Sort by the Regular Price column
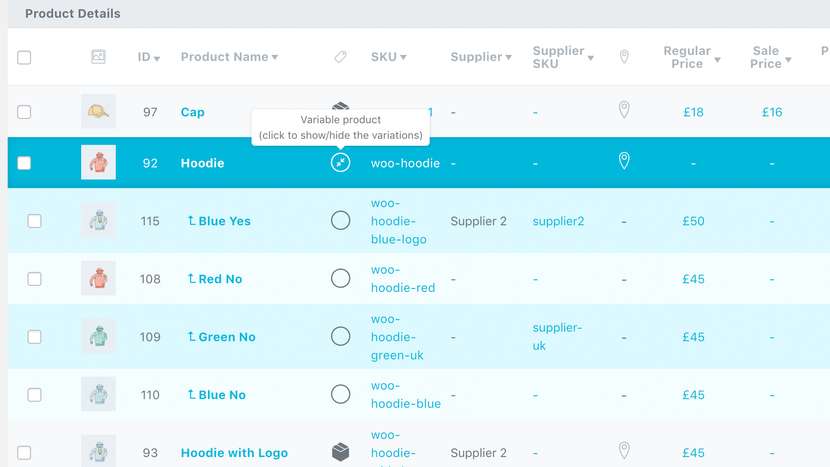This screenshot has width=830, height=467. tap(691, 57)
